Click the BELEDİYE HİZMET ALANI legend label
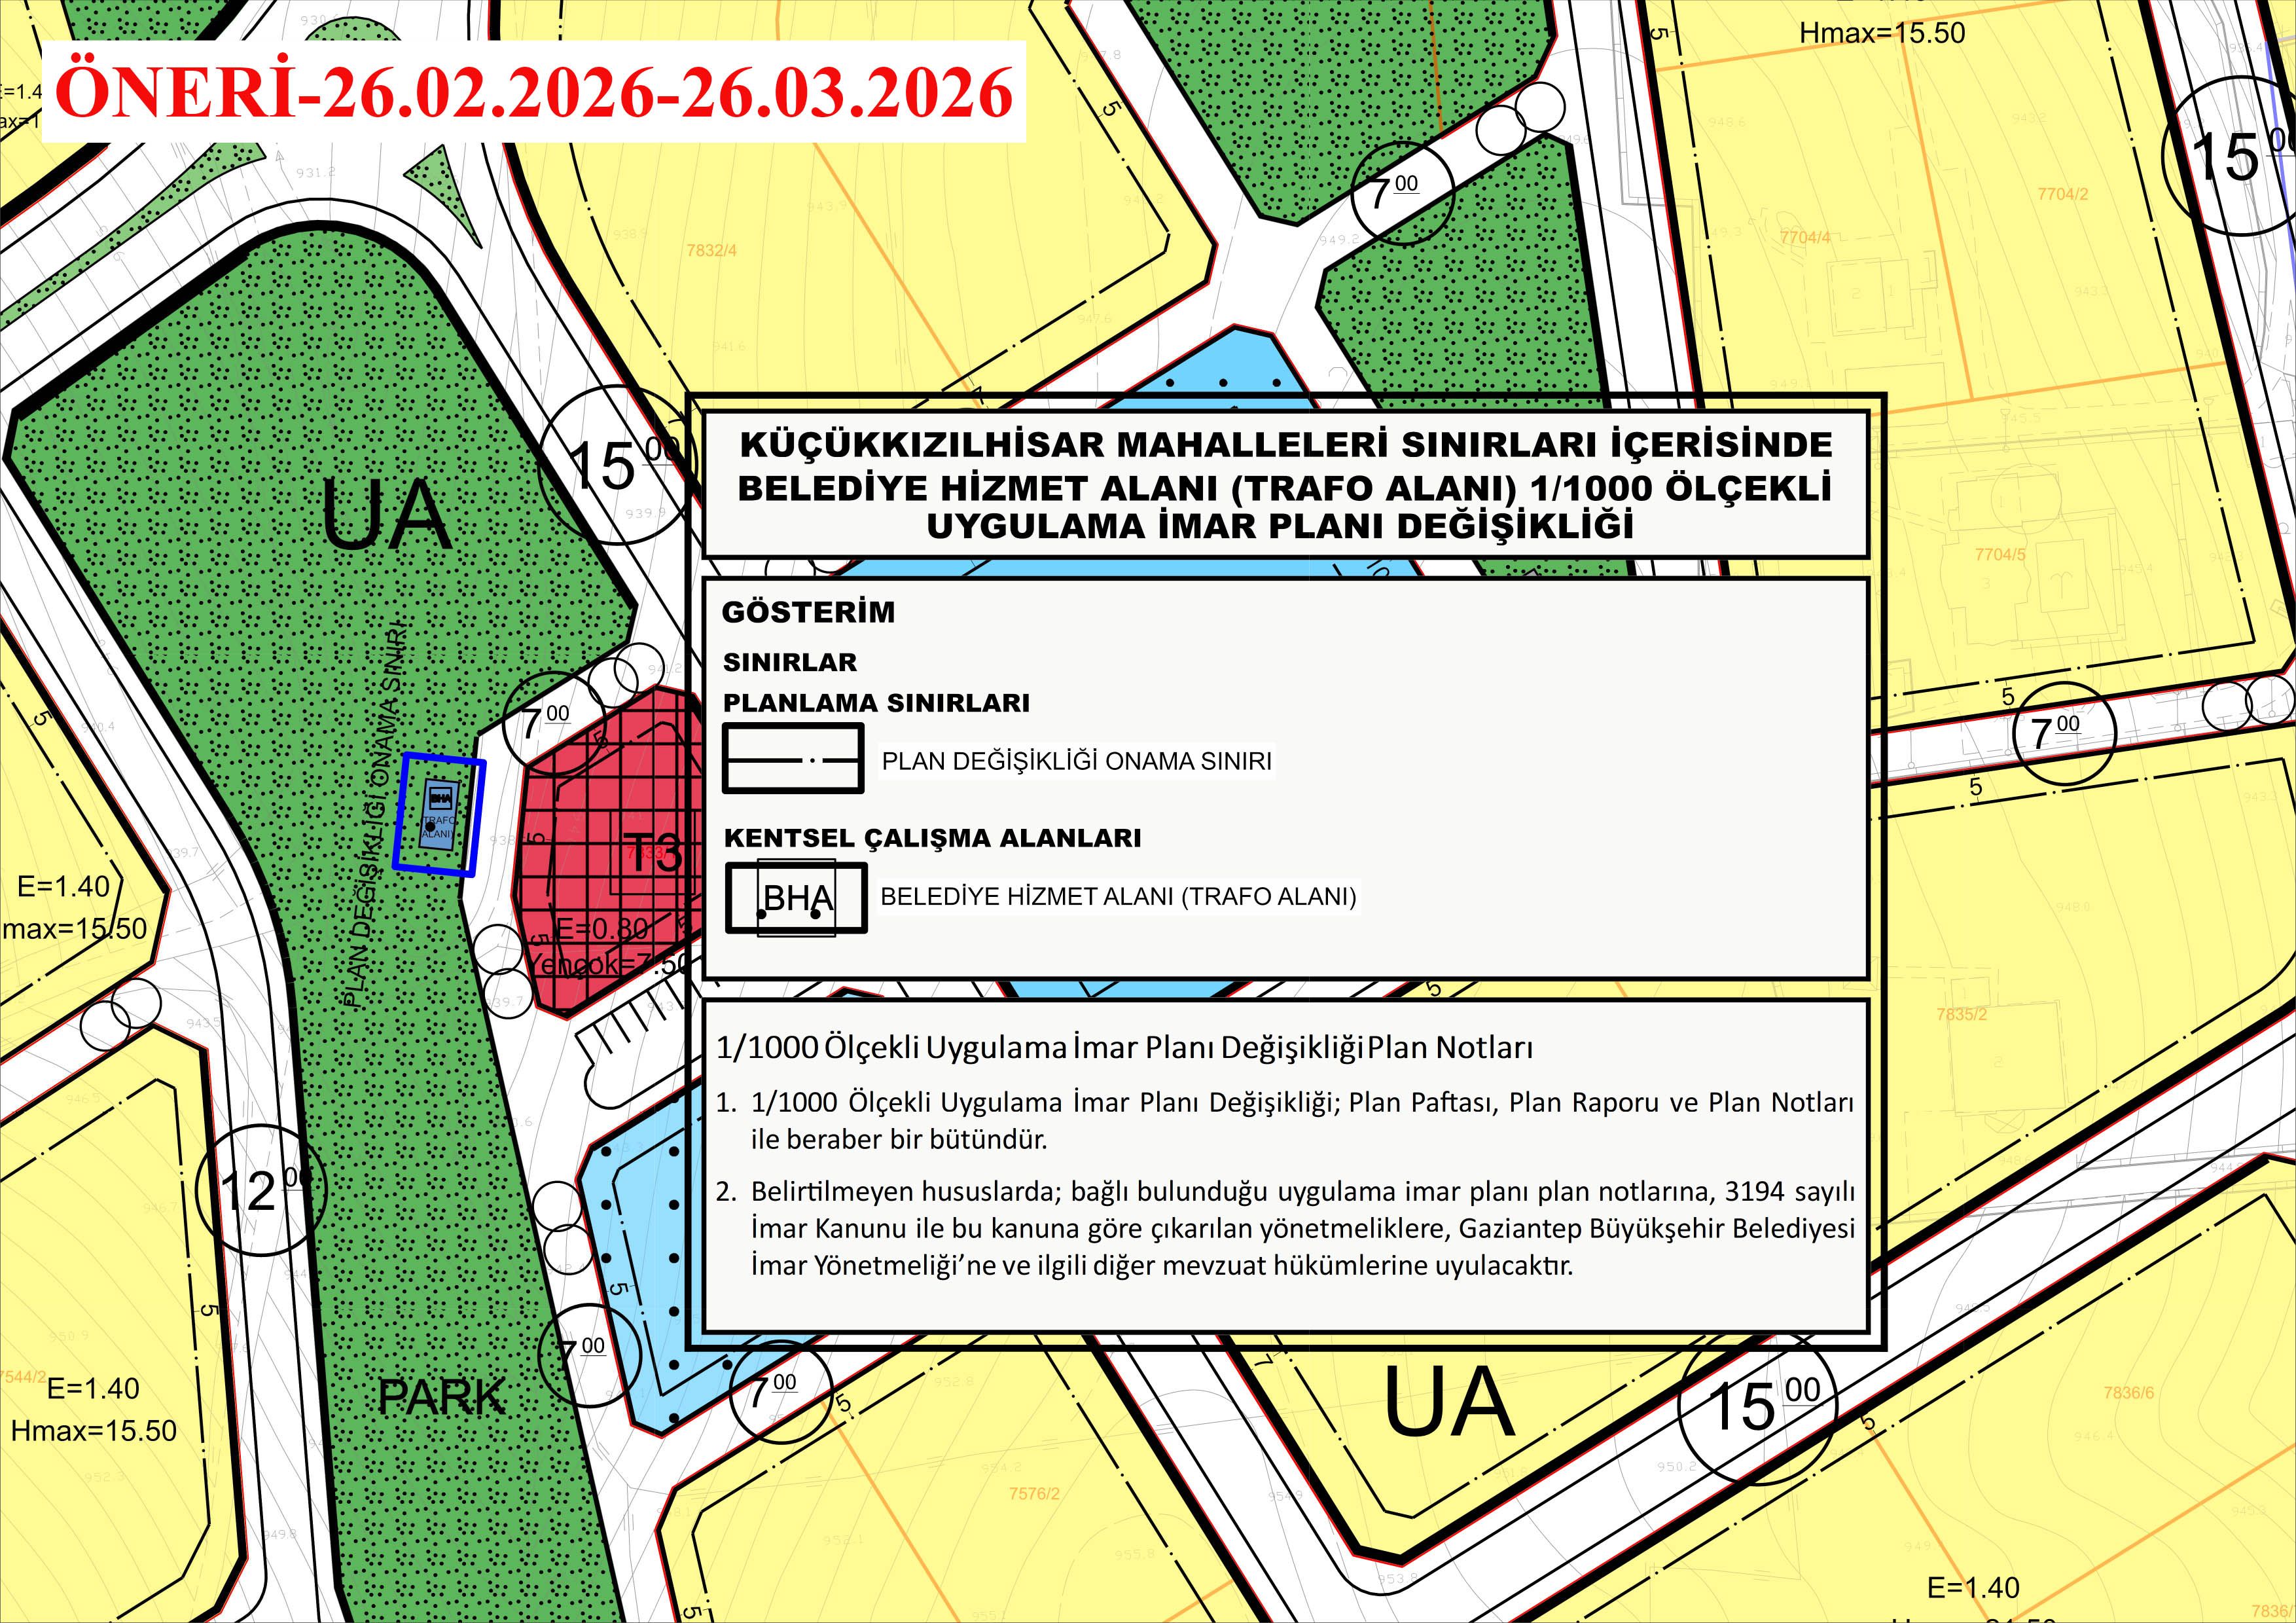The height and width of the screenshot is (1623, 2296). [1118, 896]
